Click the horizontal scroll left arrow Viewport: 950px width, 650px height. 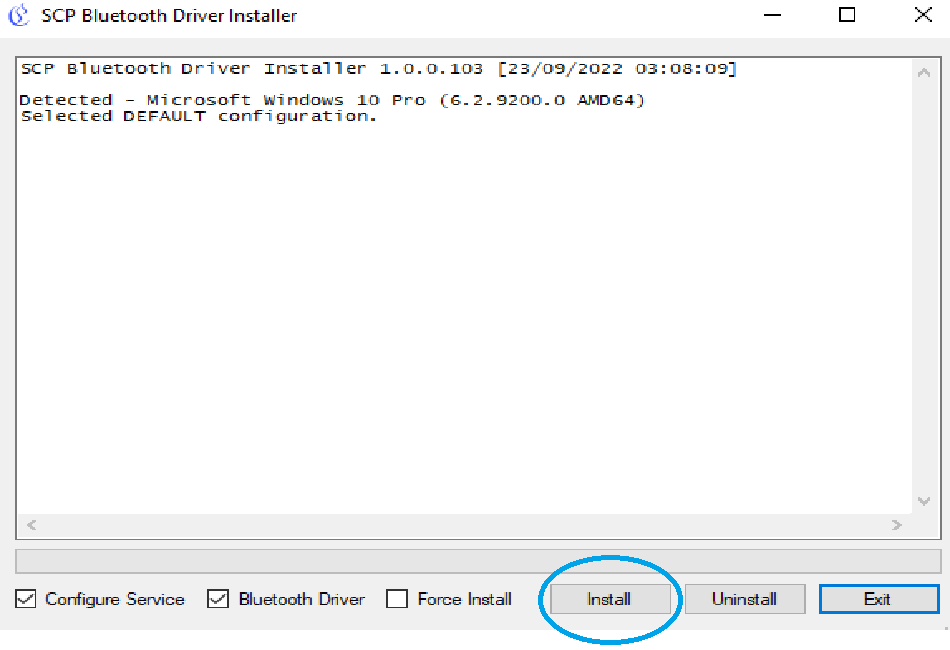(x=32, y=525)
